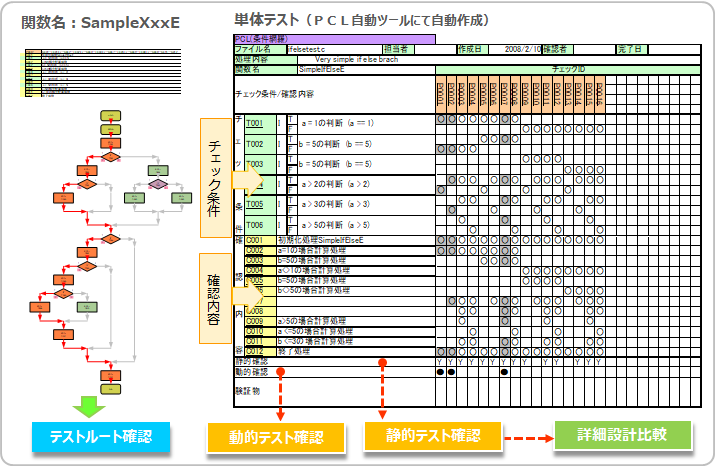Open the C001 confirmation item link
Screen dimensions: 717x467
(x=254, y=241)
